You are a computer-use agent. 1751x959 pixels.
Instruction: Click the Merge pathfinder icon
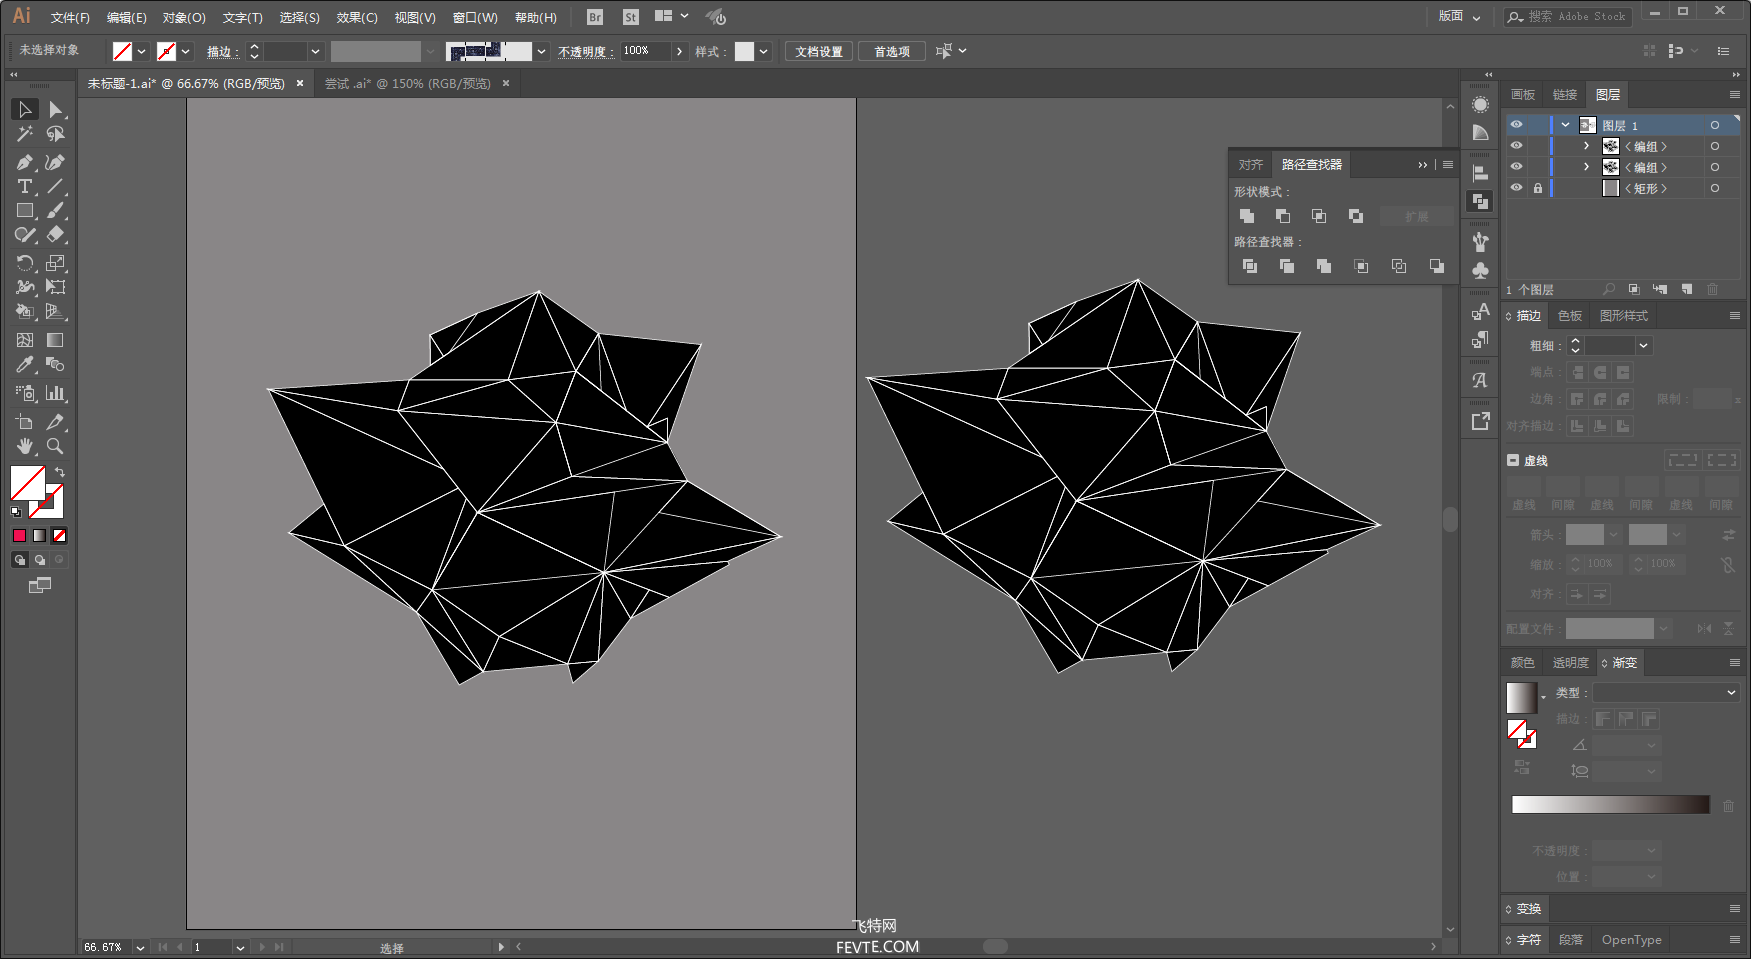click(x=1324, y=266)
